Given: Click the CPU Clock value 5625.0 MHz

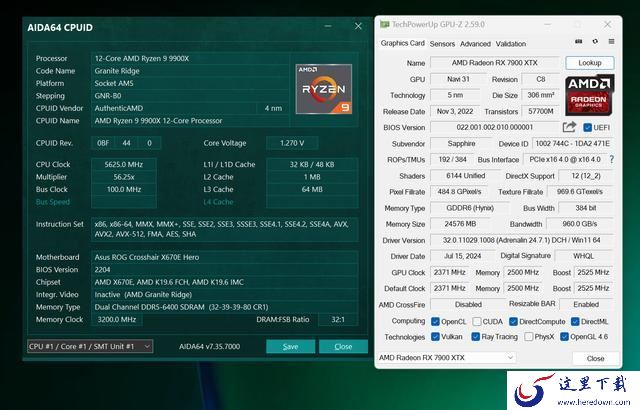Looking at the screenshot, I should tap(124, 164).
